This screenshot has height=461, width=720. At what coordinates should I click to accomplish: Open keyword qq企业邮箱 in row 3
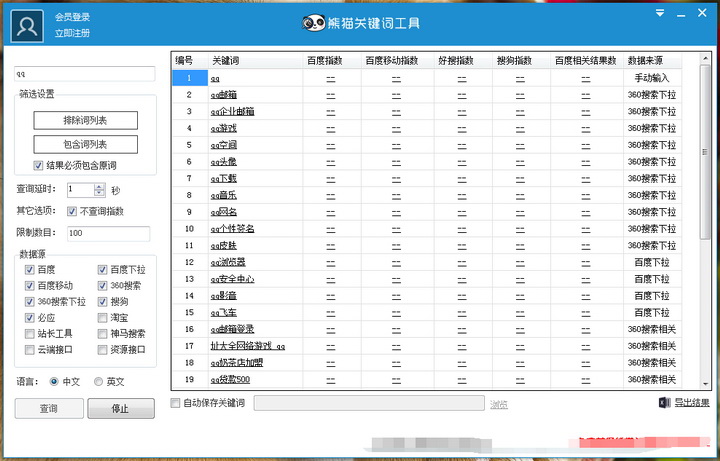tap(232, 112)
